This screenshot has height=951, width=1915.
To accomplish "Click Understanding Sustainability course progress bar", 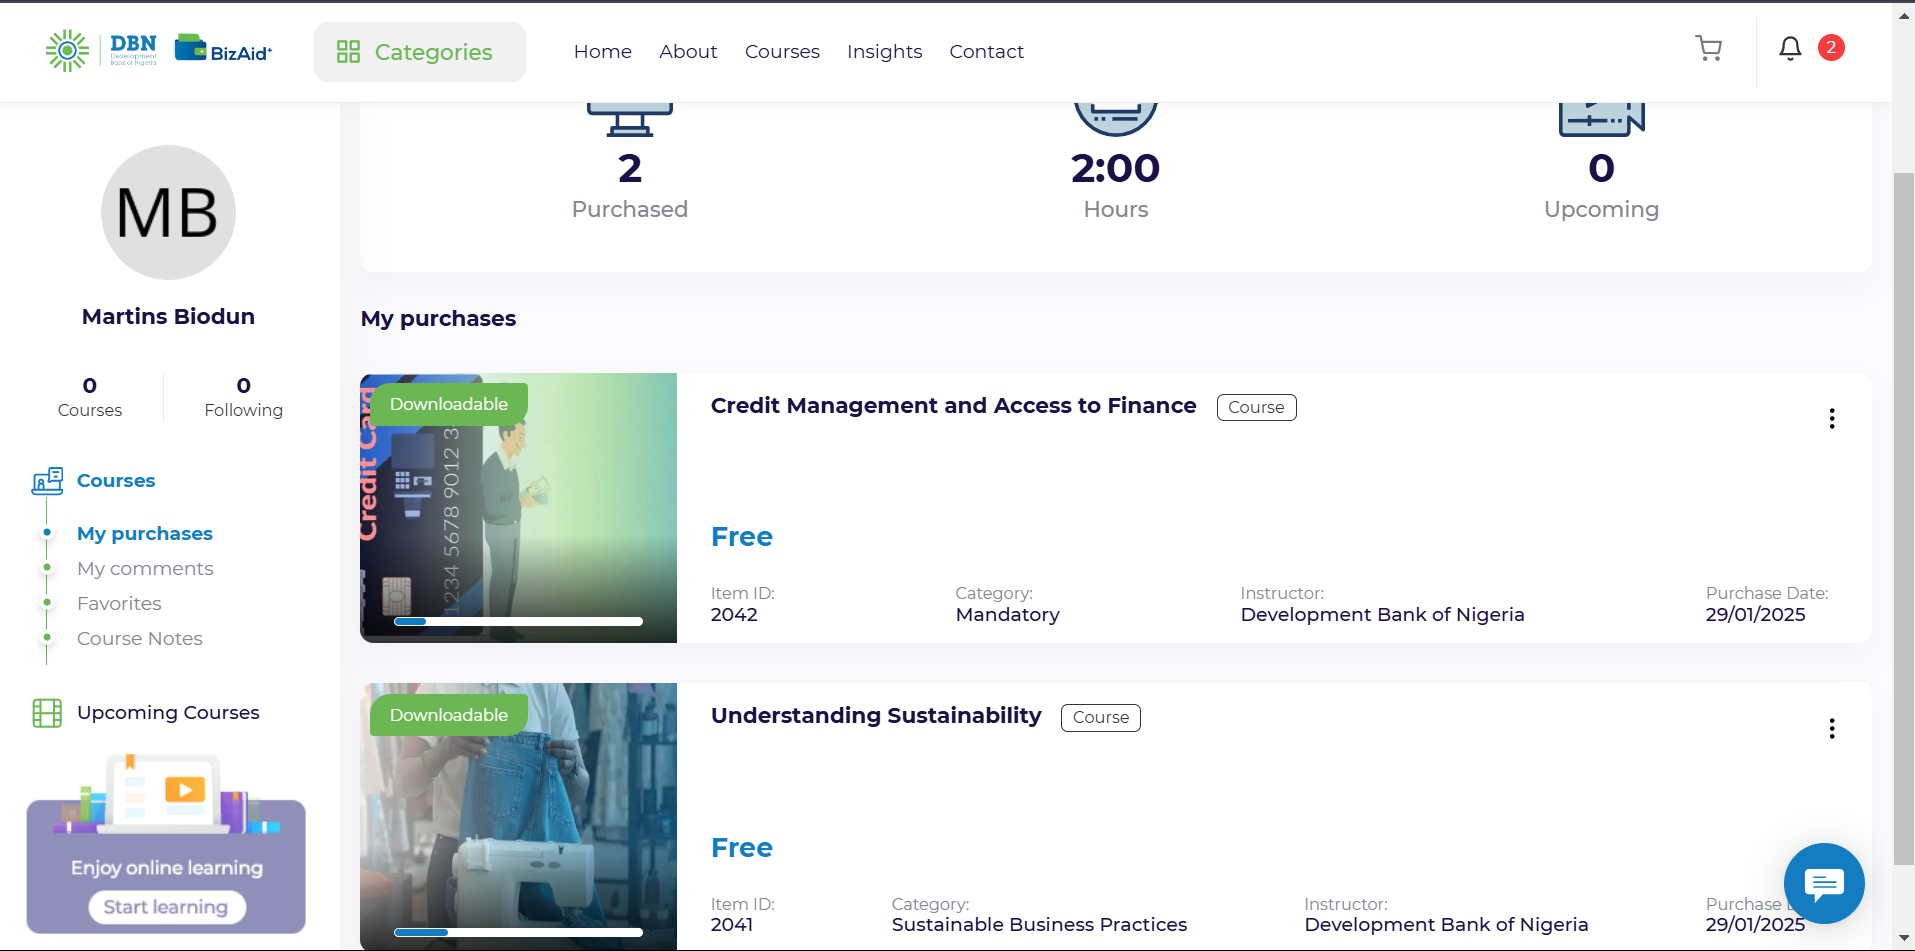I will click(518, 932).
